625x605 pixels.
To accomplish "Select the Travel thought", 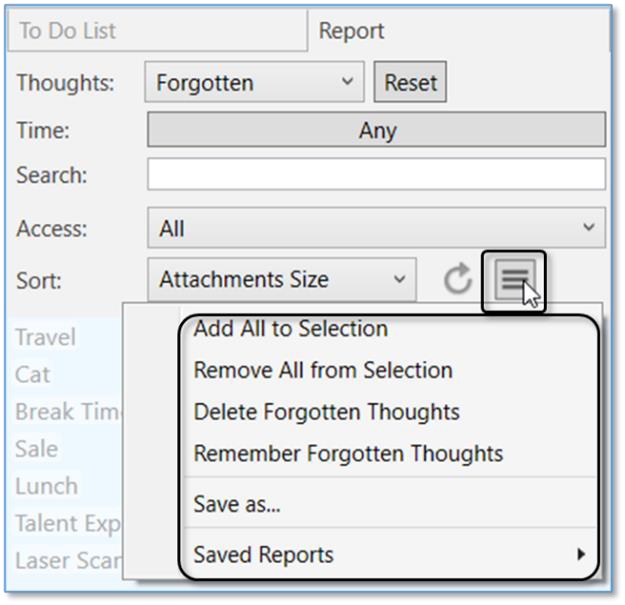I will point(46,337).
